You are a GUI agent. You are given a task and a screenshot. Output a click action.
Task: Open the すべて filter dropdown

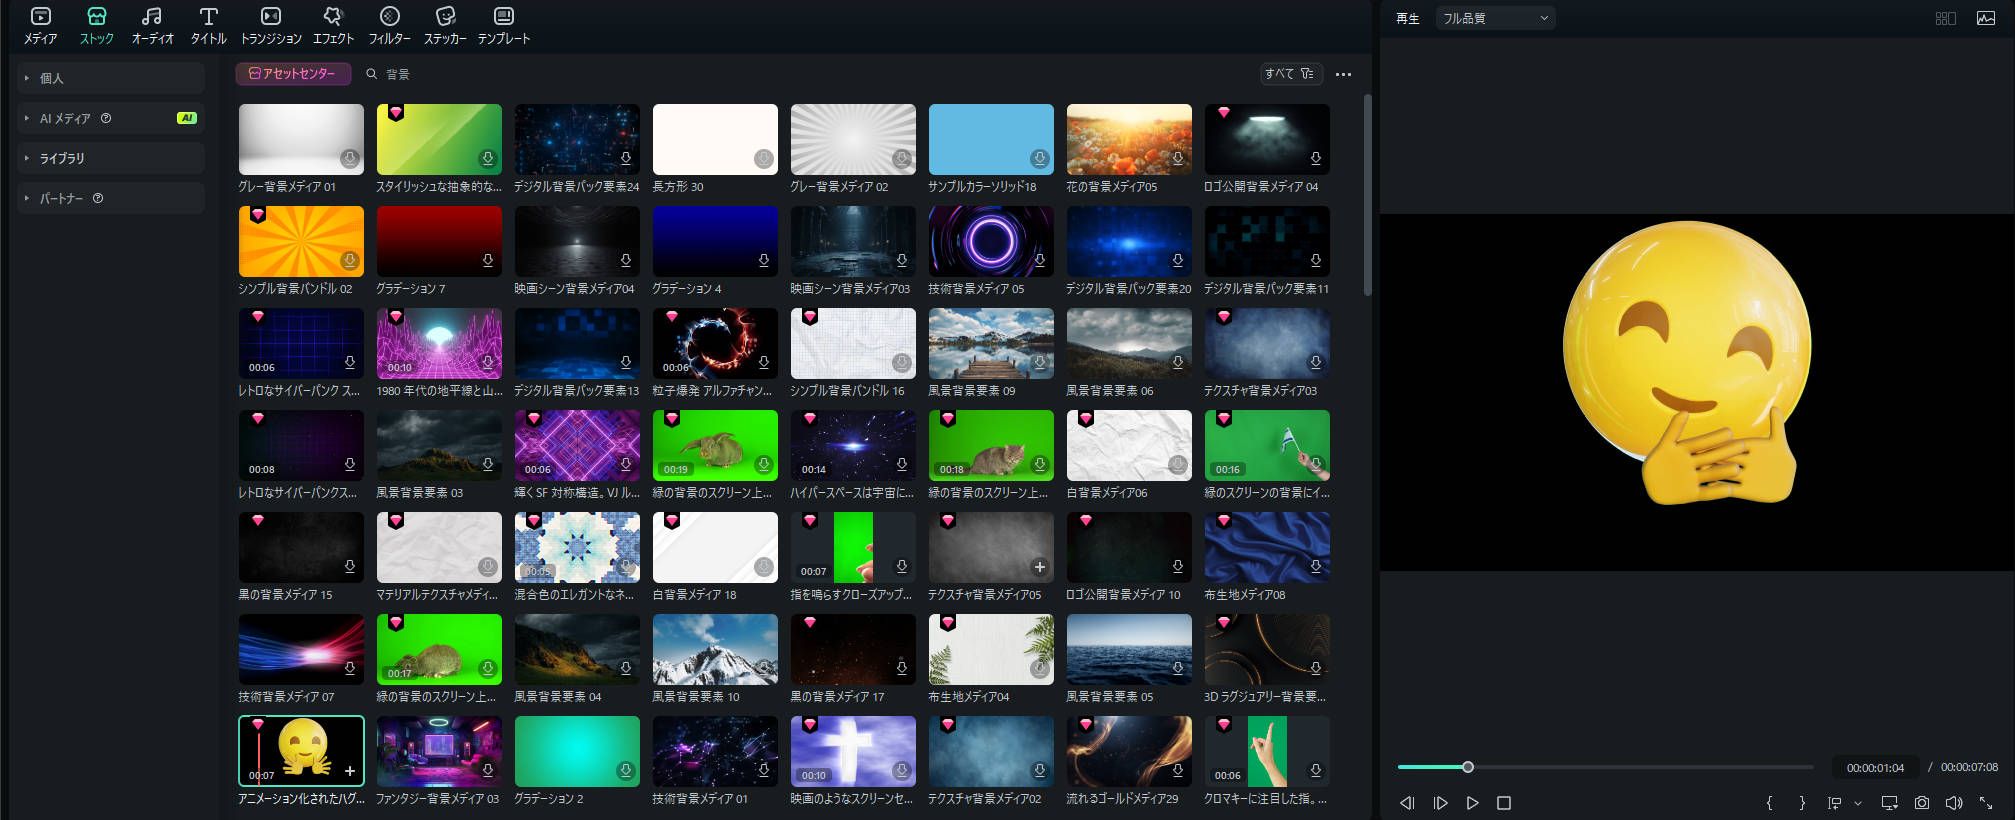[1289, 74]
